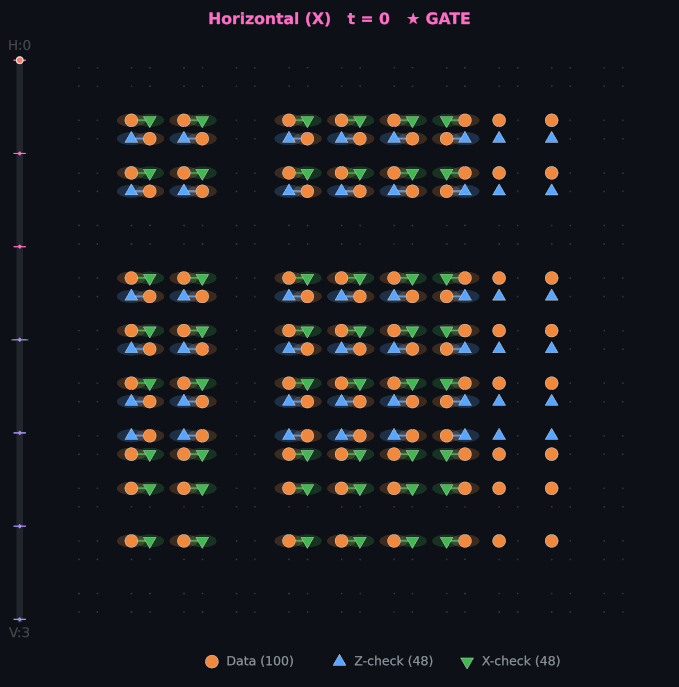Click the top-right orange data qubit

coord(551,120)
